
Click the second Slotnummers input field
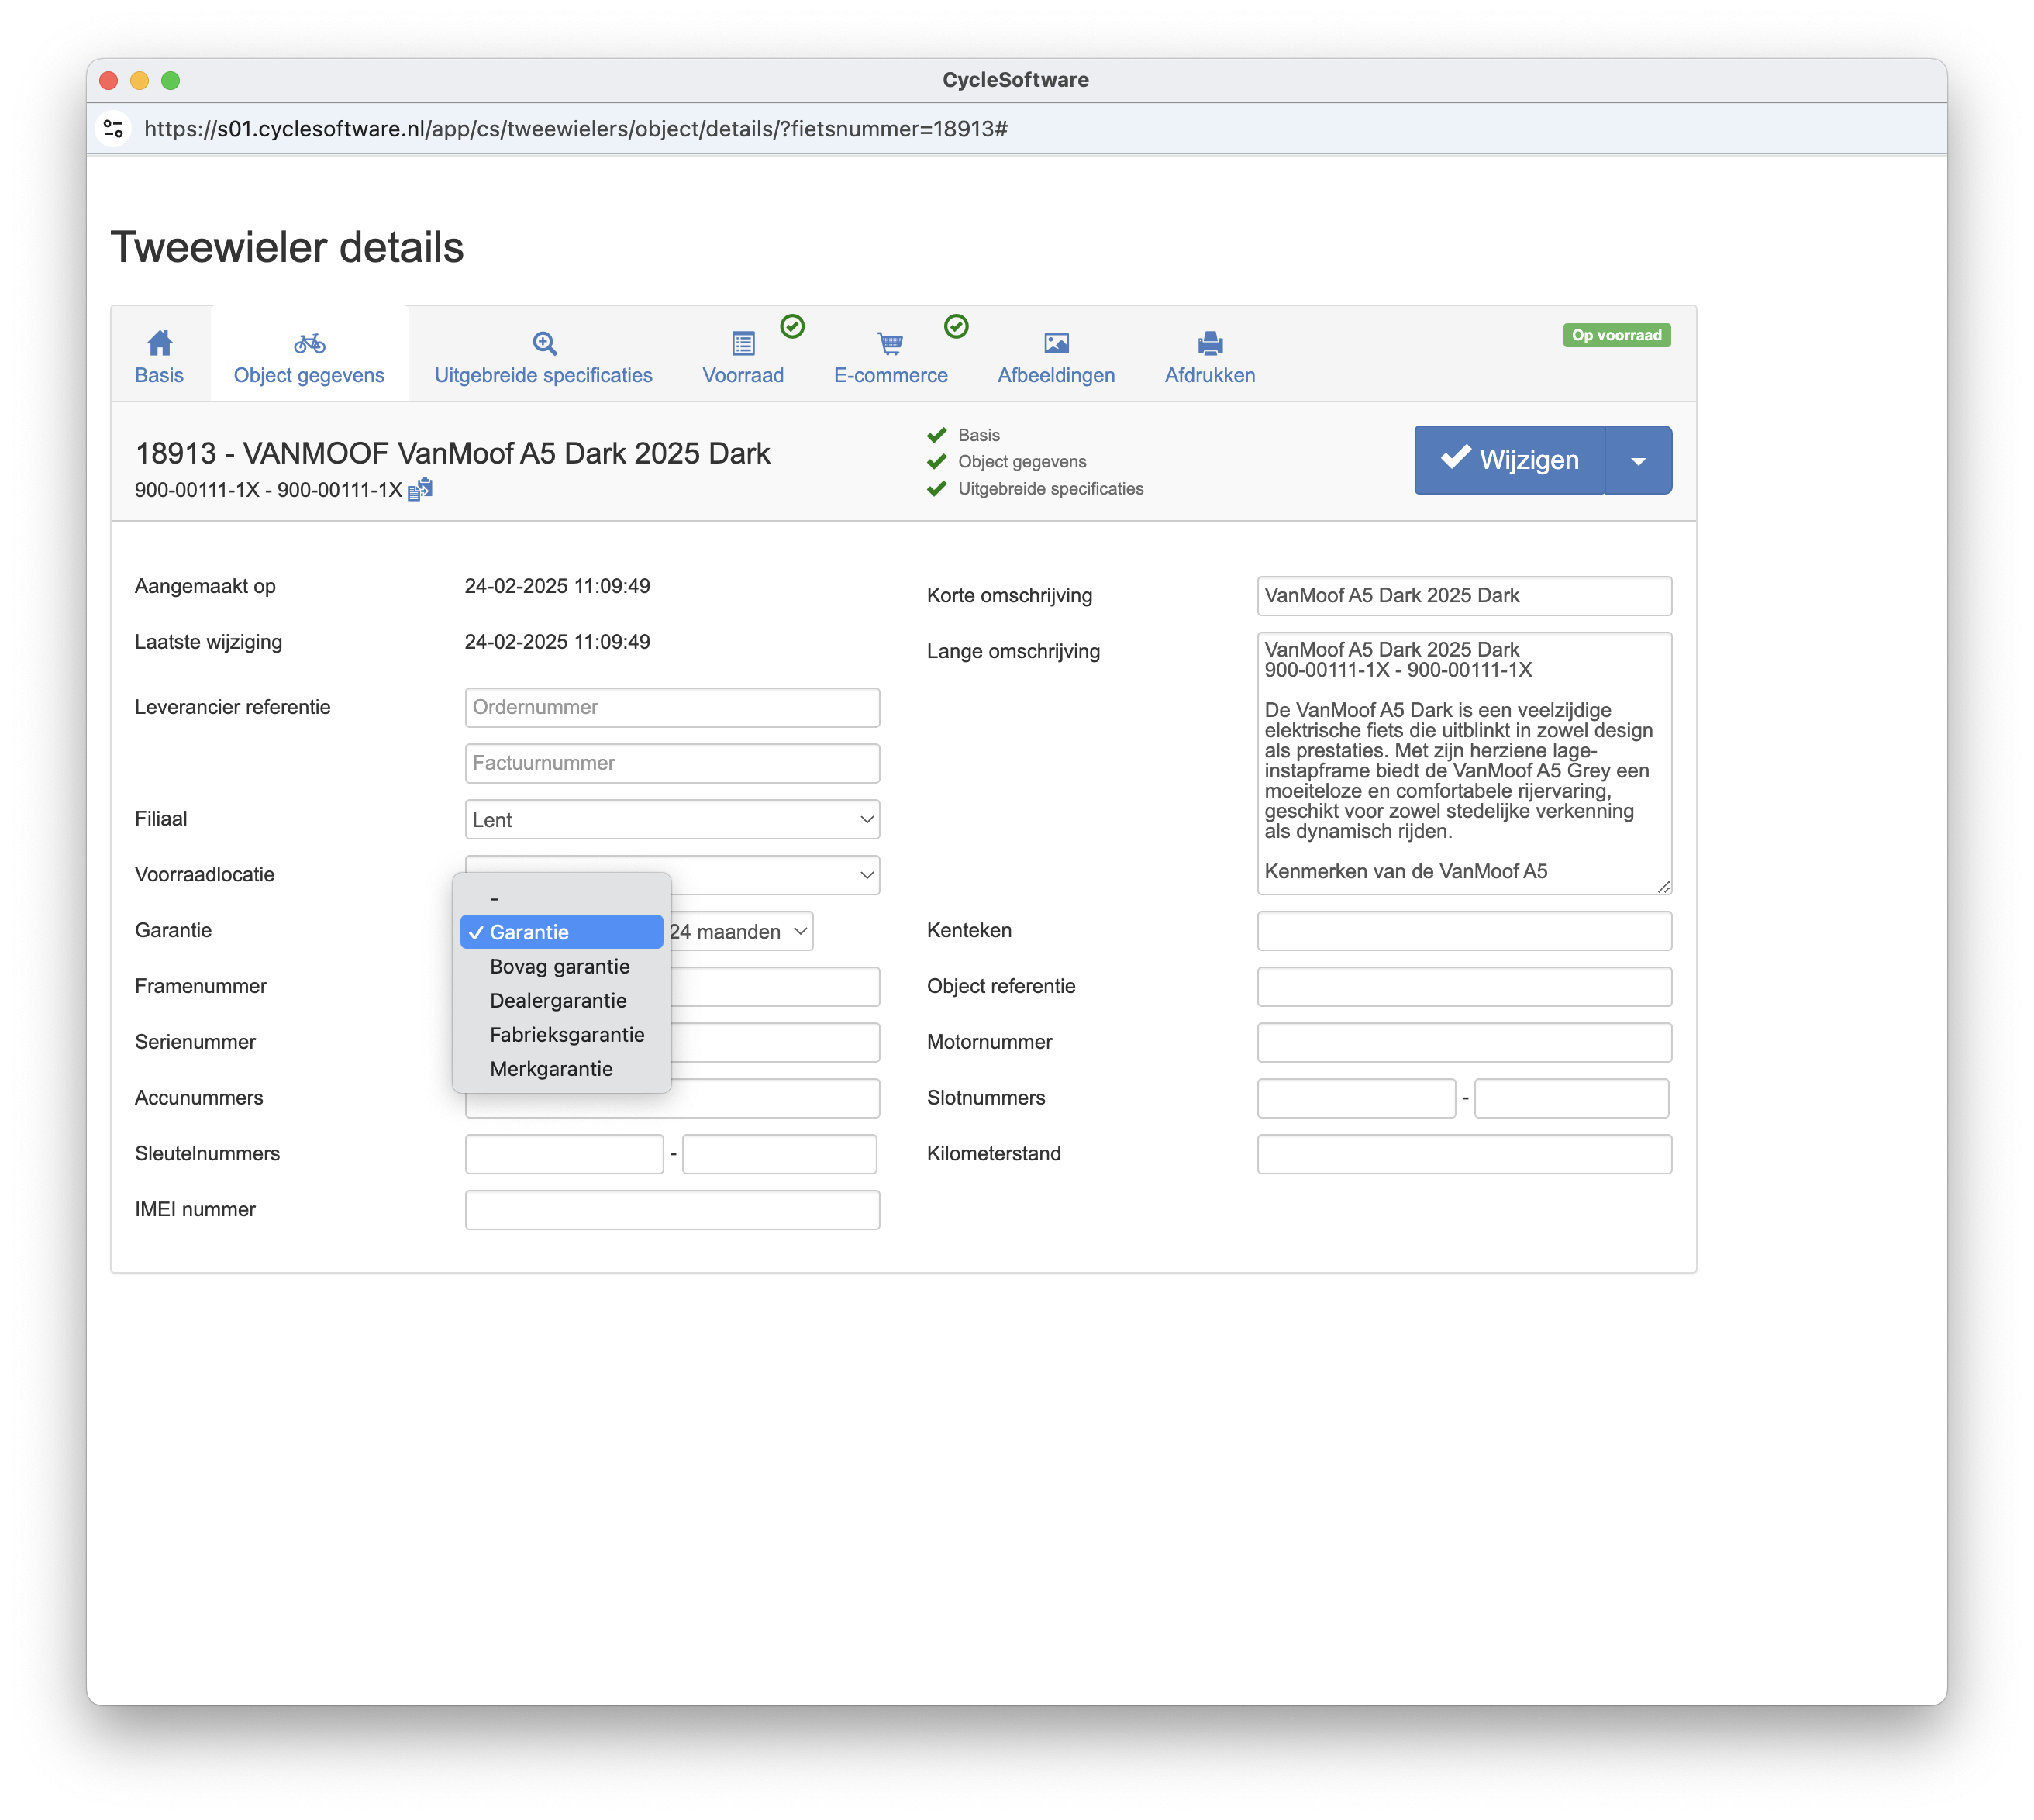tap(1572, 1099)
